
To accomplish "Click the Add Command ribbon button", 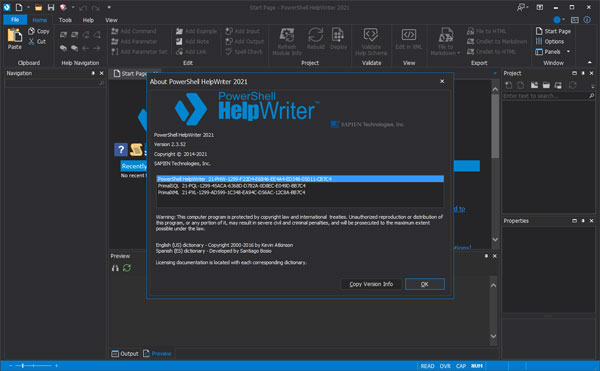I will point(134,31).
